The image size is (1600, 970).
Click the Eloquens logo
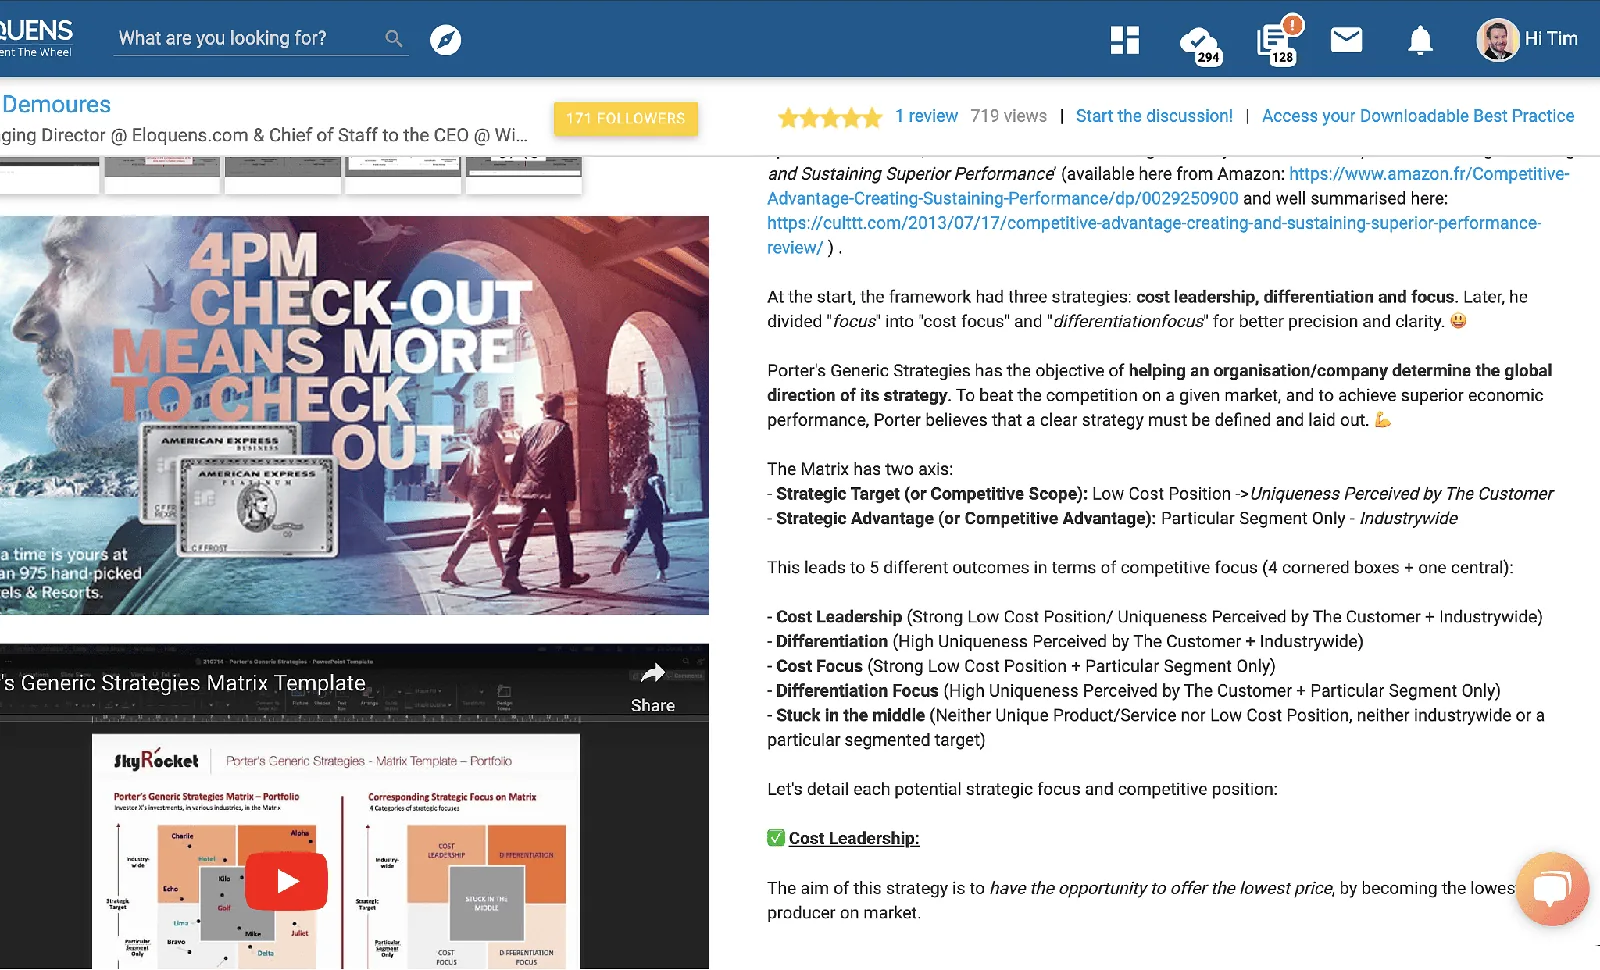pos(36,37)
